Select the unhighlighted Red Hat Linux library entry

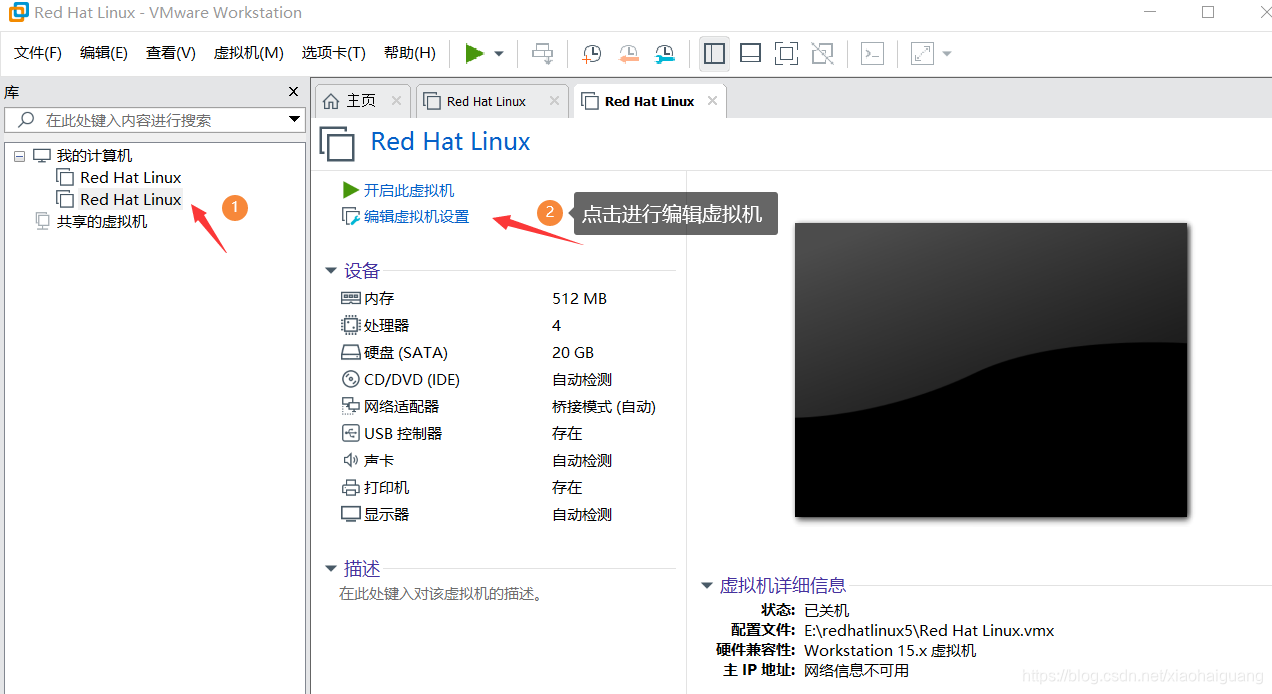click(131, 177)
